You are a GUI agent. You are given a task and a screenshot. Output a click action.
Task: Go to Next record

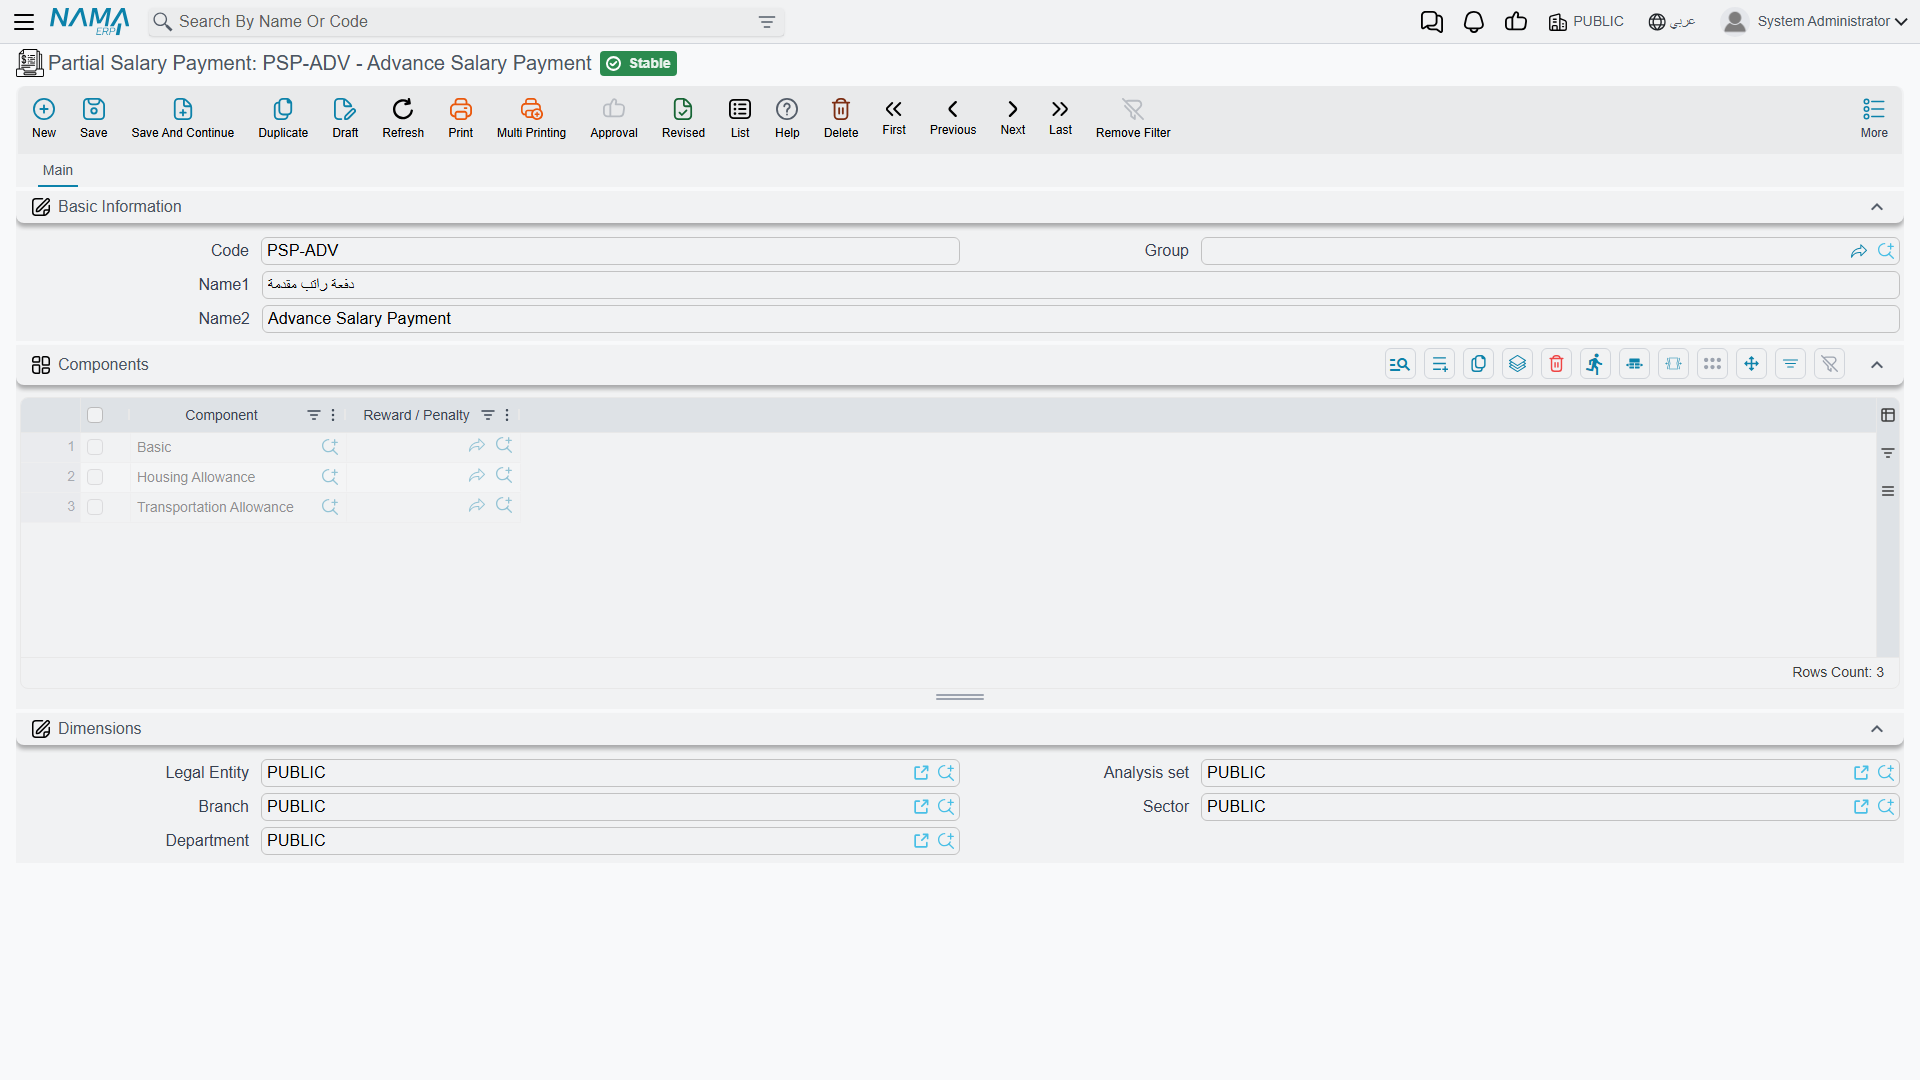(x=1013, y=117)
